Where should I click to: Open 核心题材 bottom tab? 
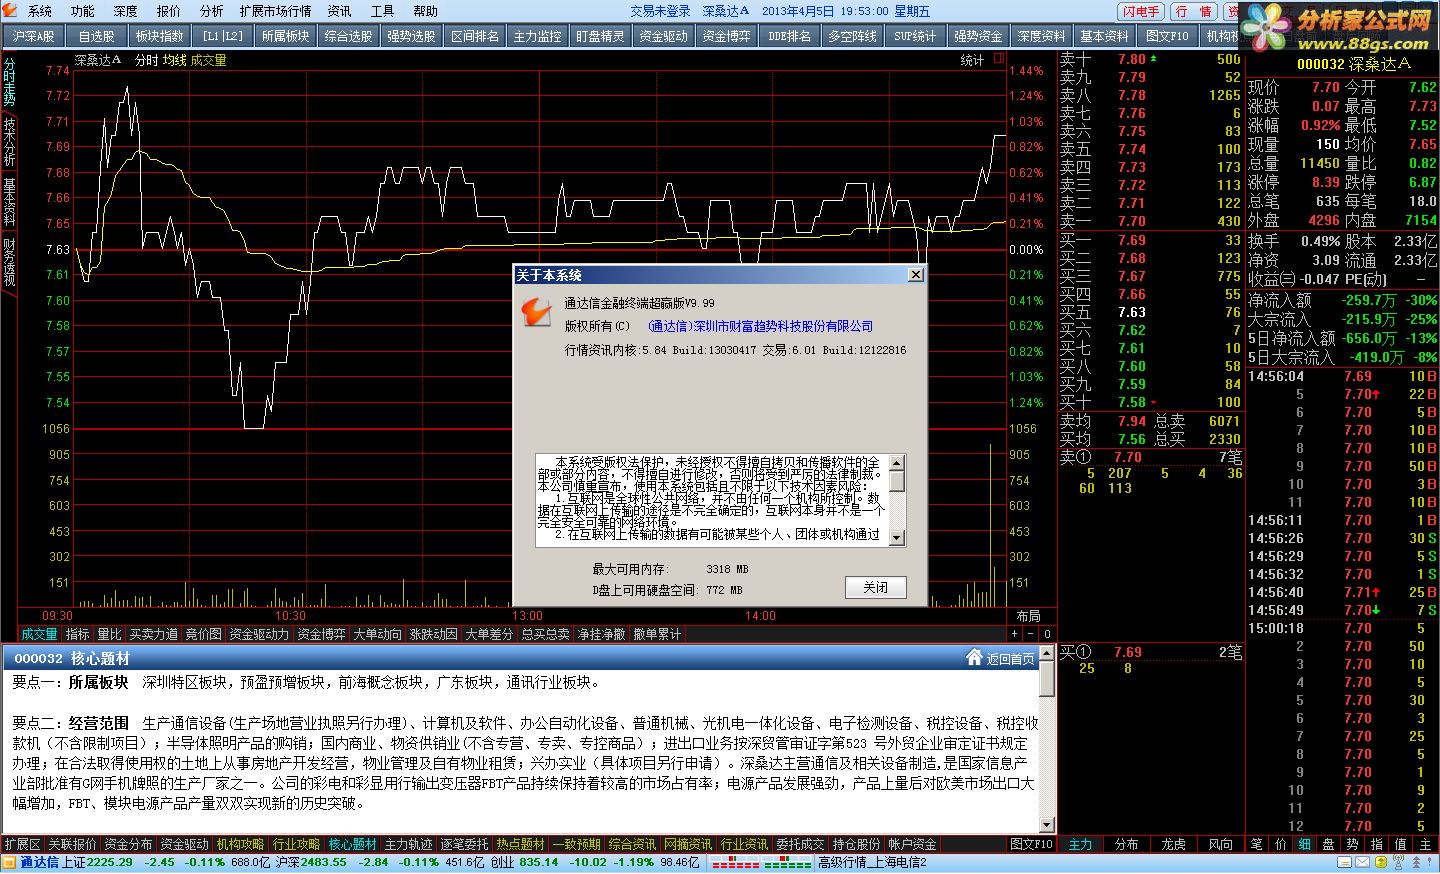click(352, 844)
